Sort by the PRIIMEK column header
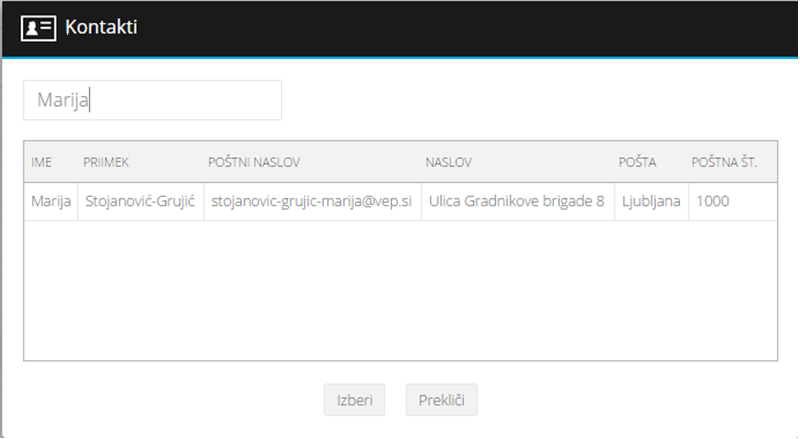800x439 pixels. (106, 162)
